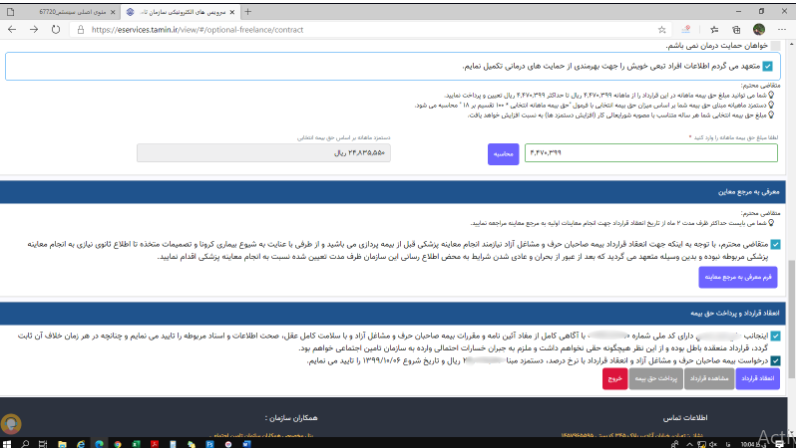
Task: Open Edge settings and more menu
Action: [x=782, y=29]
